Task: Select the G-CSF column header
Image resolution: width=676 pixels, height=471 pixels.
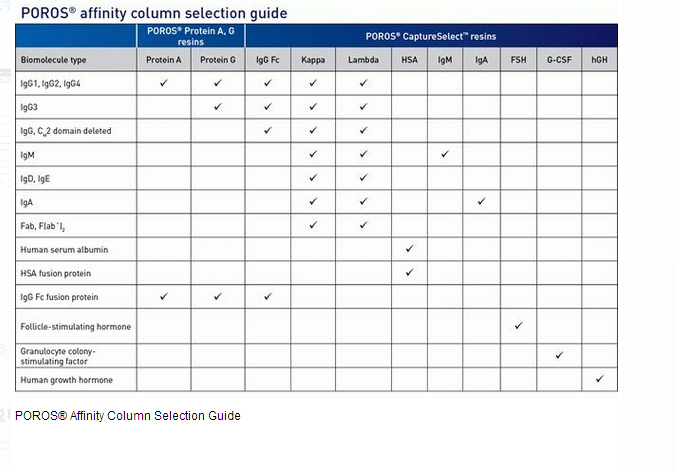Action: [x=559, y=60]
